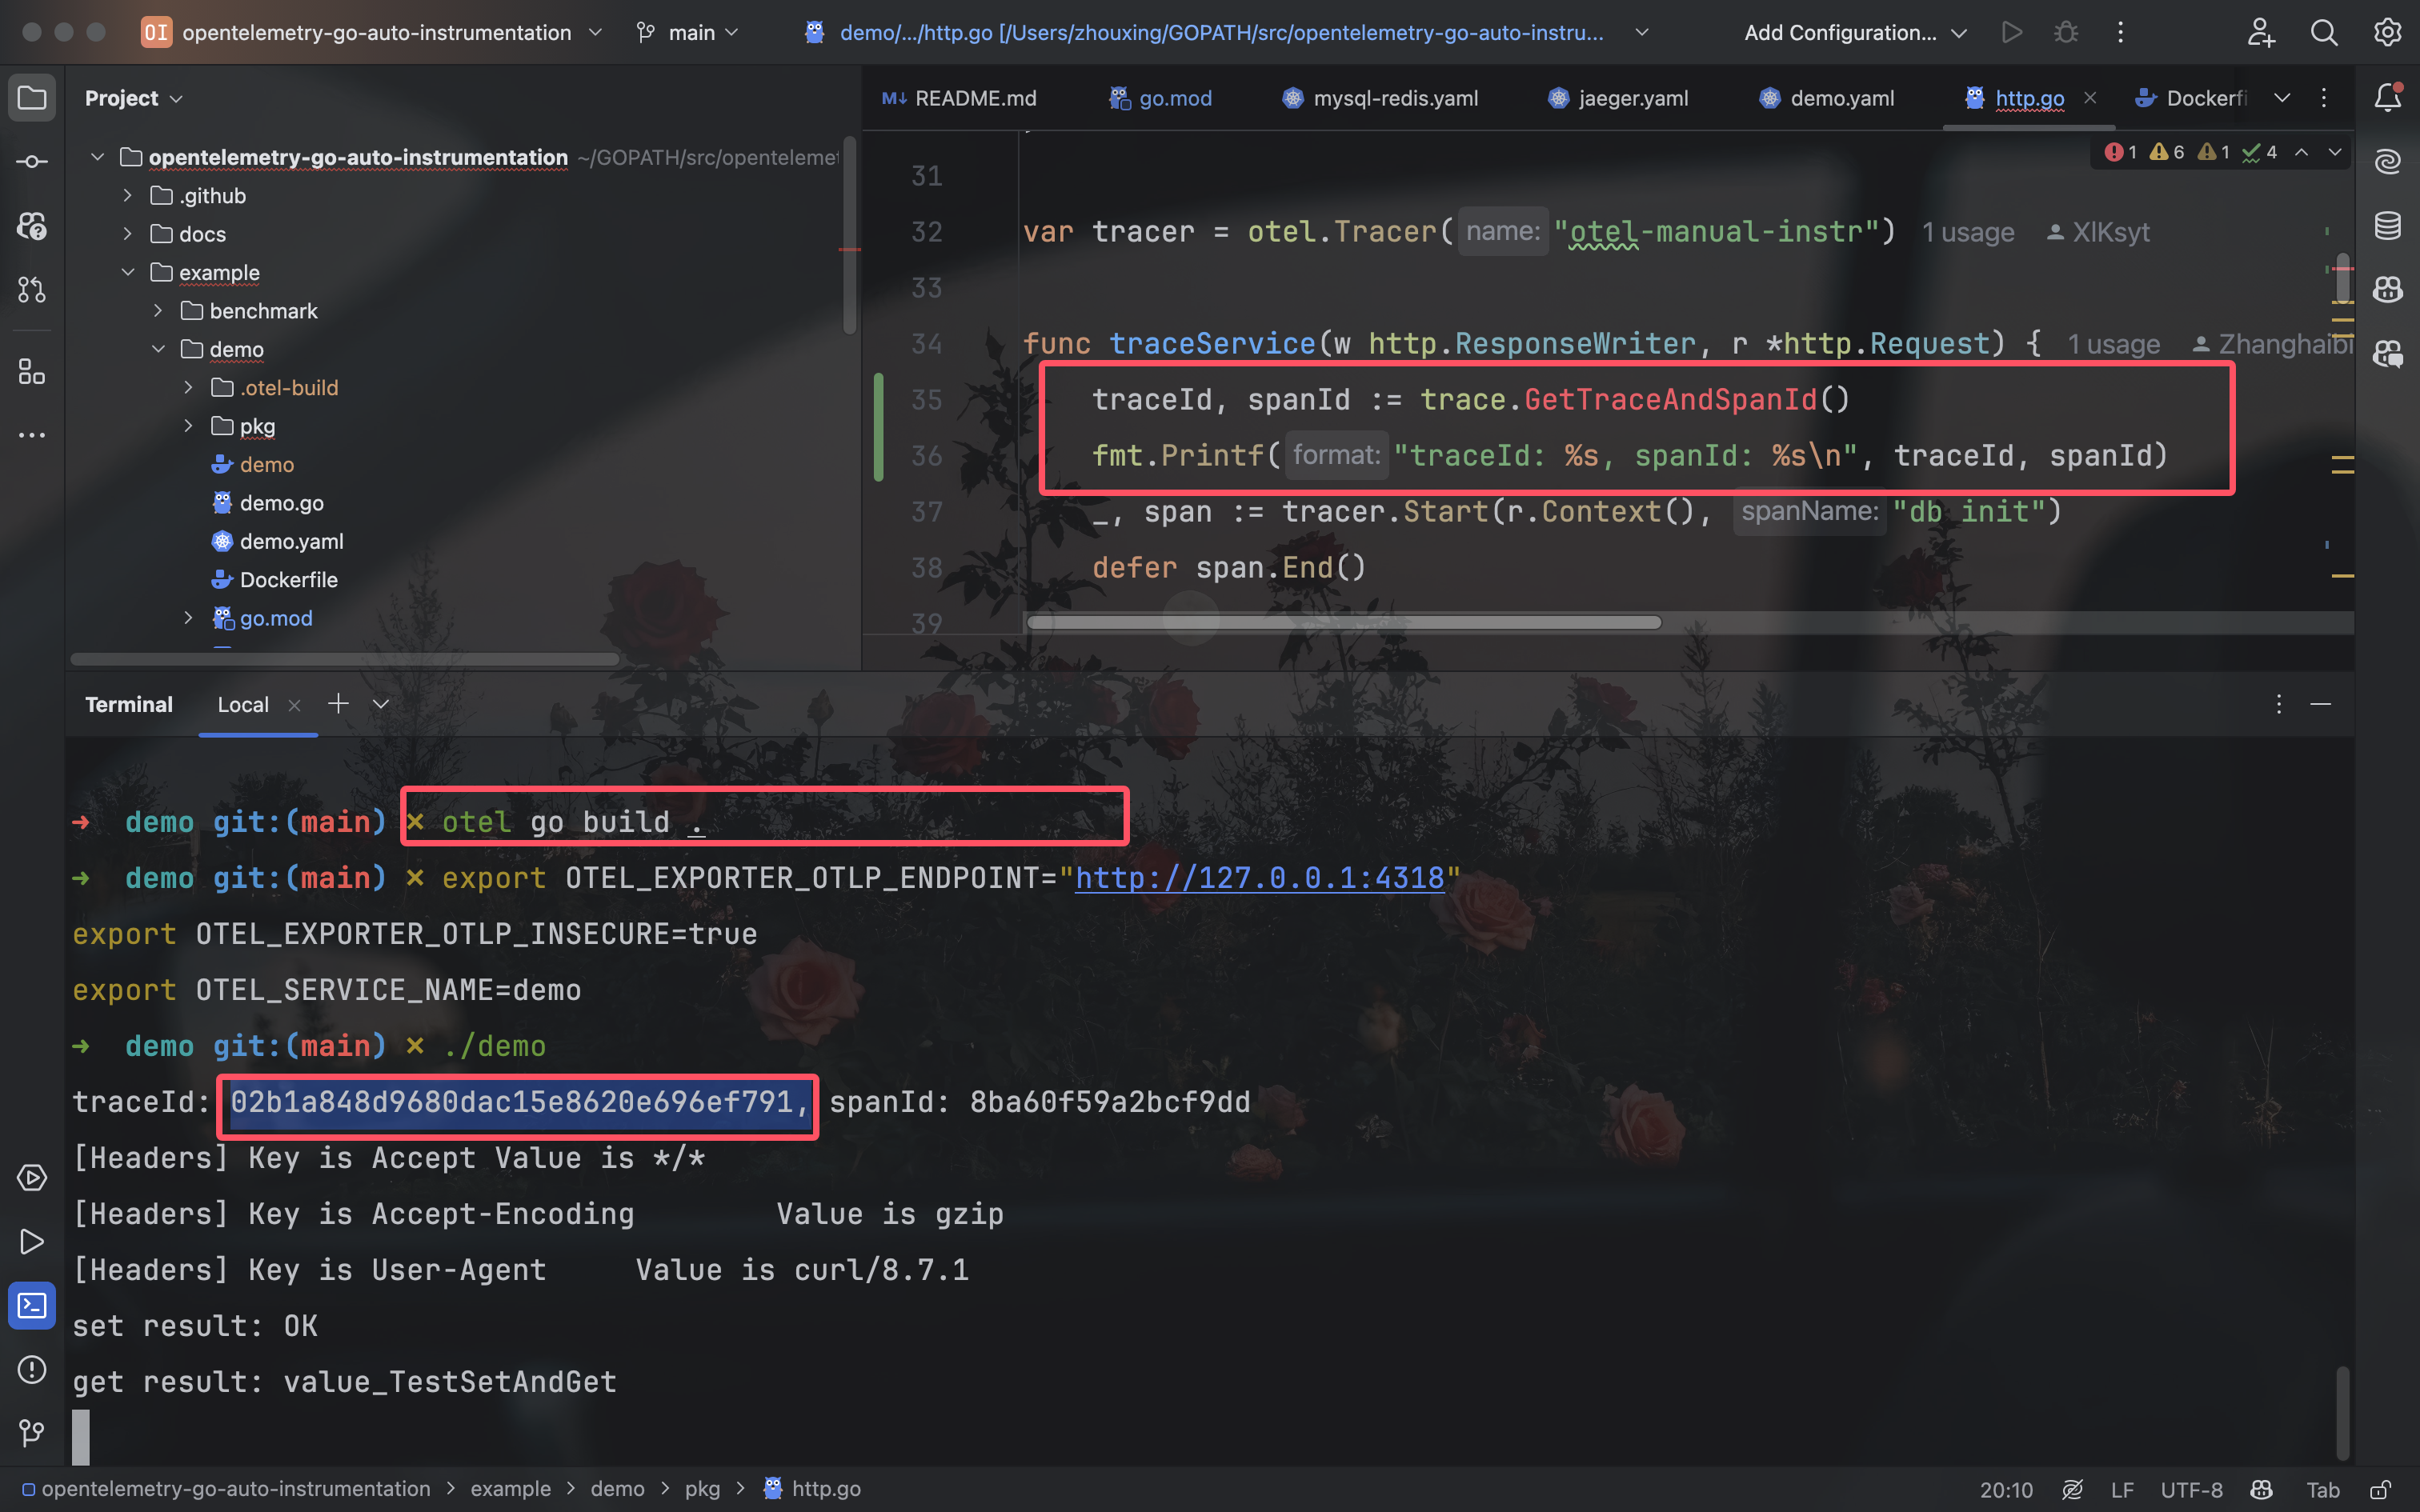Viewport: 2420px width, 1512px height.
Task: Open the http://127.0.0.1:4318 link in terminal
Action: click(1259, 878)
